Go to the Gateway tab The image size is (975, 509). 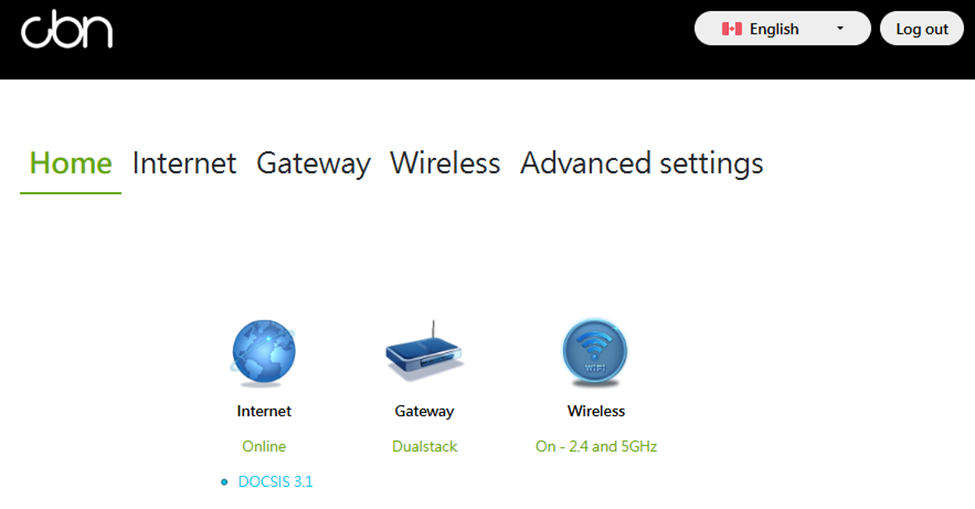(x=313, y=163)
